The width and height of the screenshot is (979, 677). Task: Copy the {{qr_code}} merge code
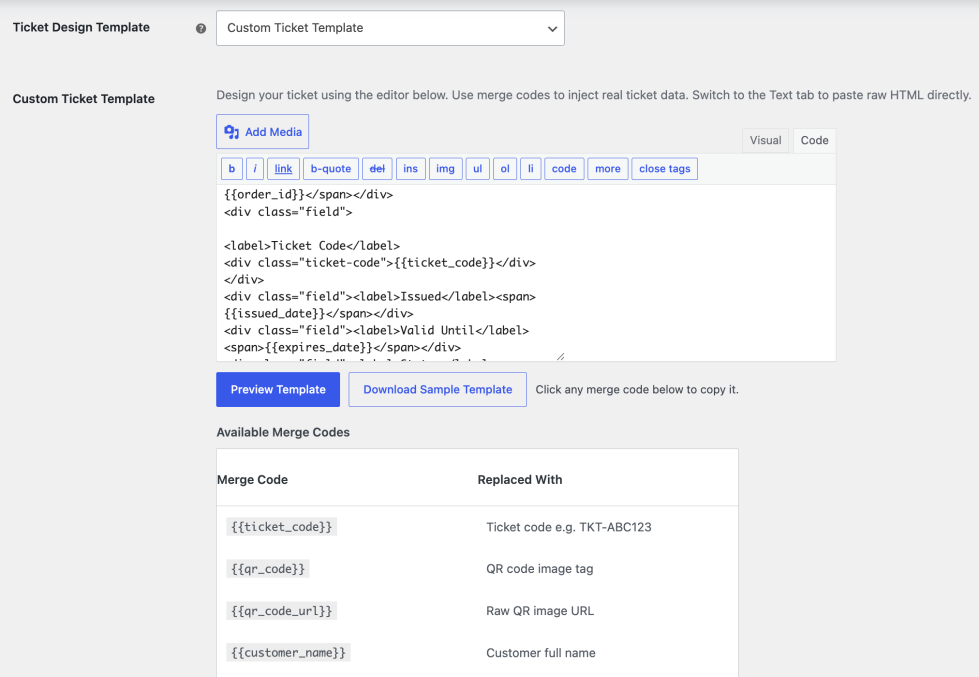click(268, 569)
